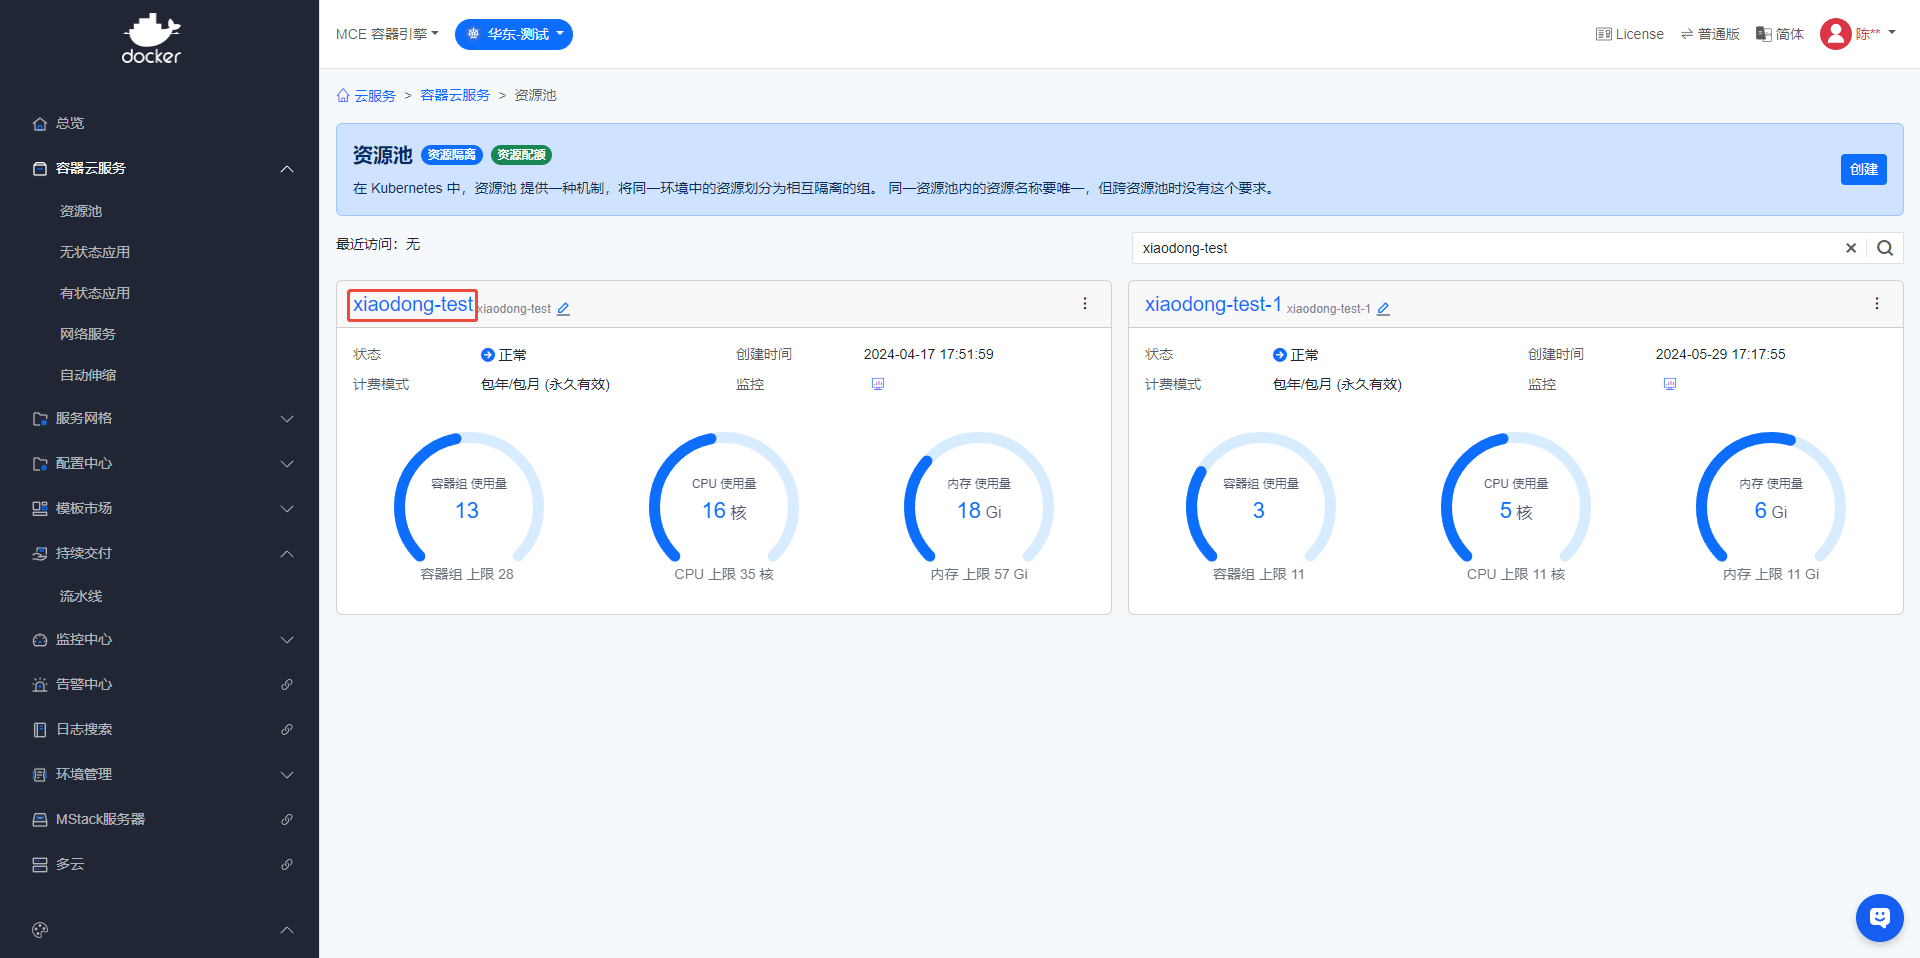Click the edit pencil icon beside xiaodong-test
This screenshot has height=958, width=1920.
pyautogui.click(x=563, y=309)
